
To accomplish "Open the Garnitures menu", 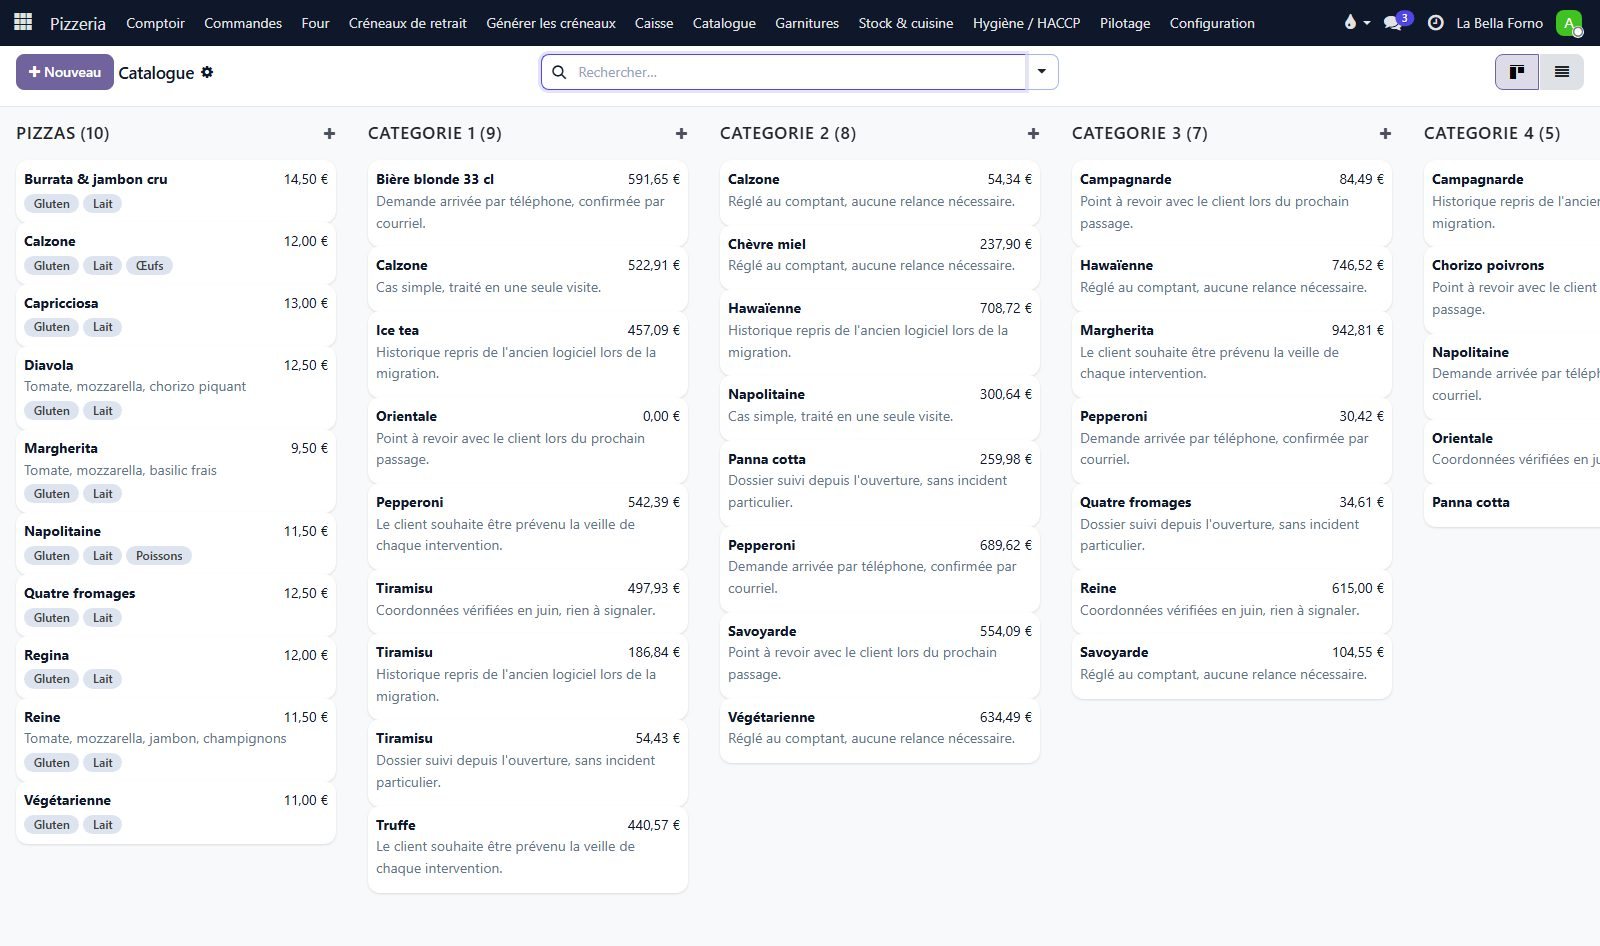I will point(807,23).
